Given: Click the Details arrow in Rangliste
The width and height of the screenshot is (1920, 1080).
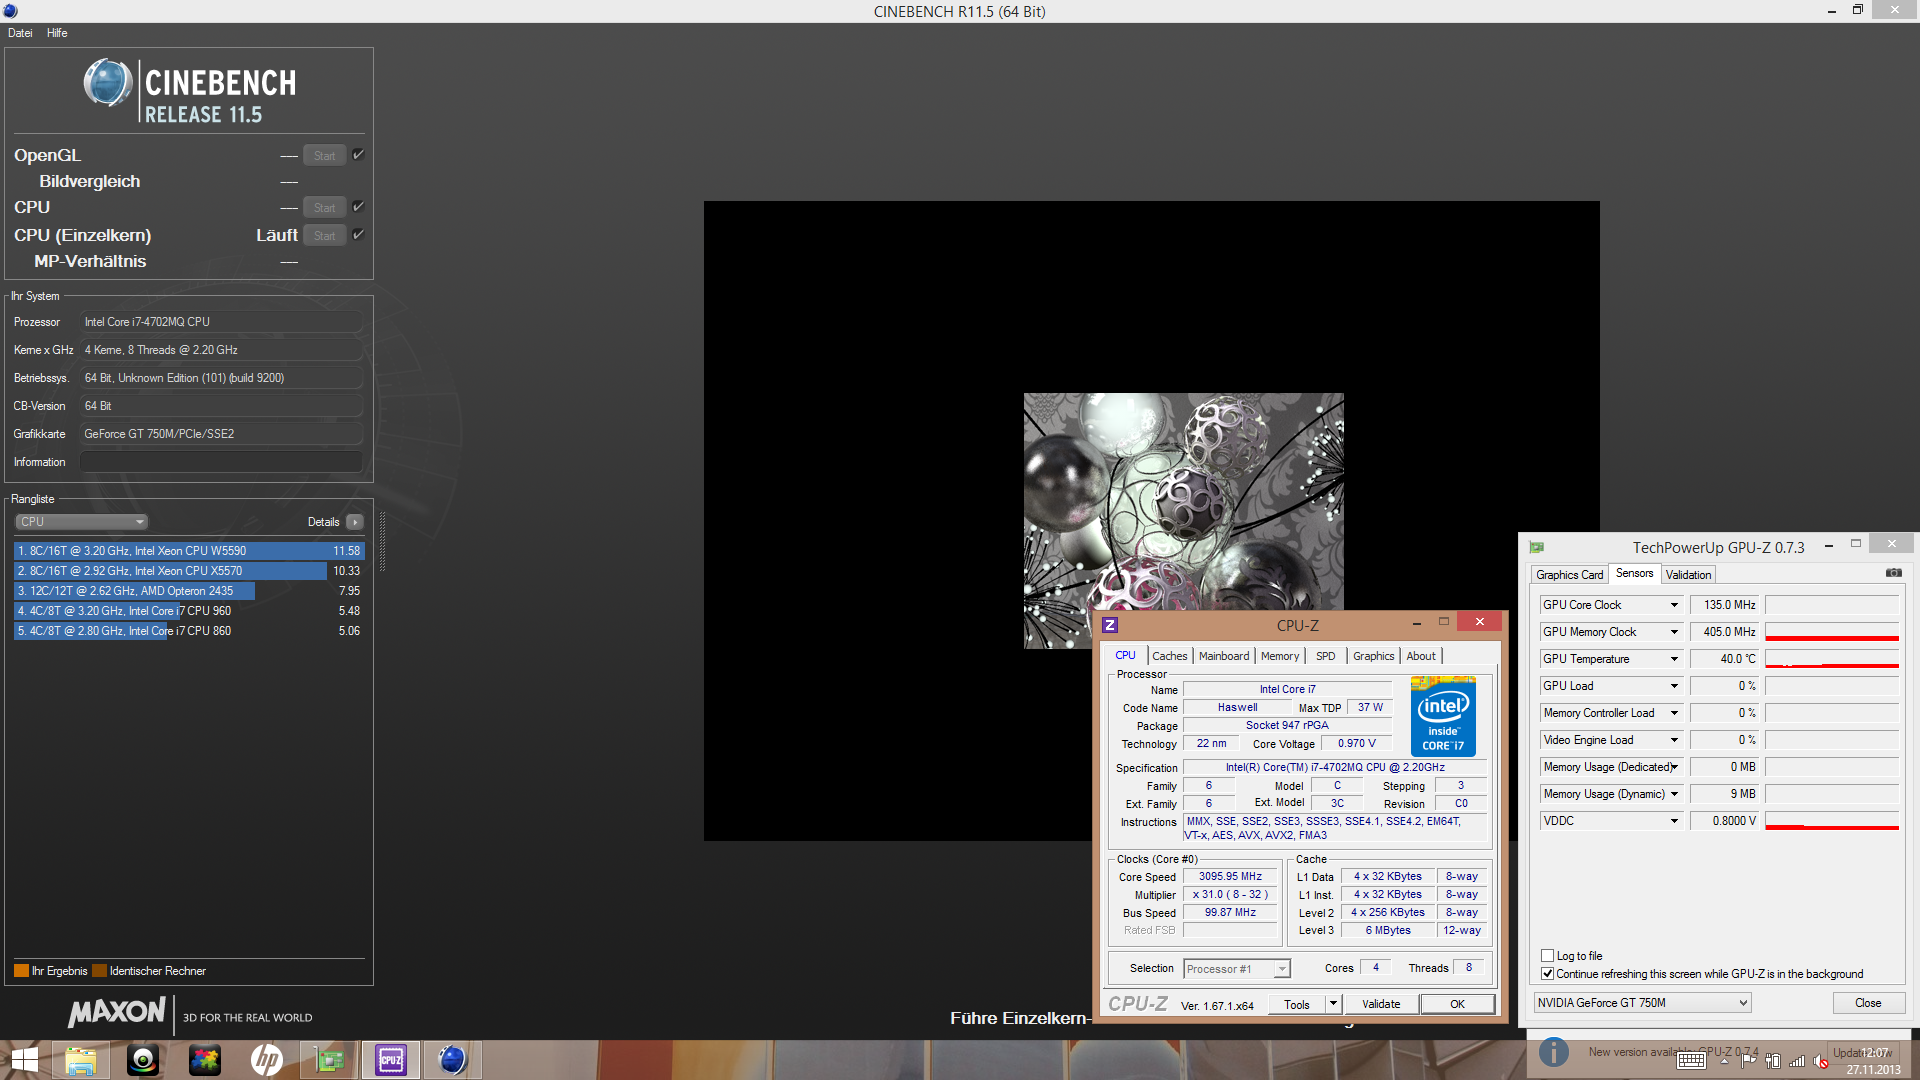Looking at the screenshot, I should [355, 522].
